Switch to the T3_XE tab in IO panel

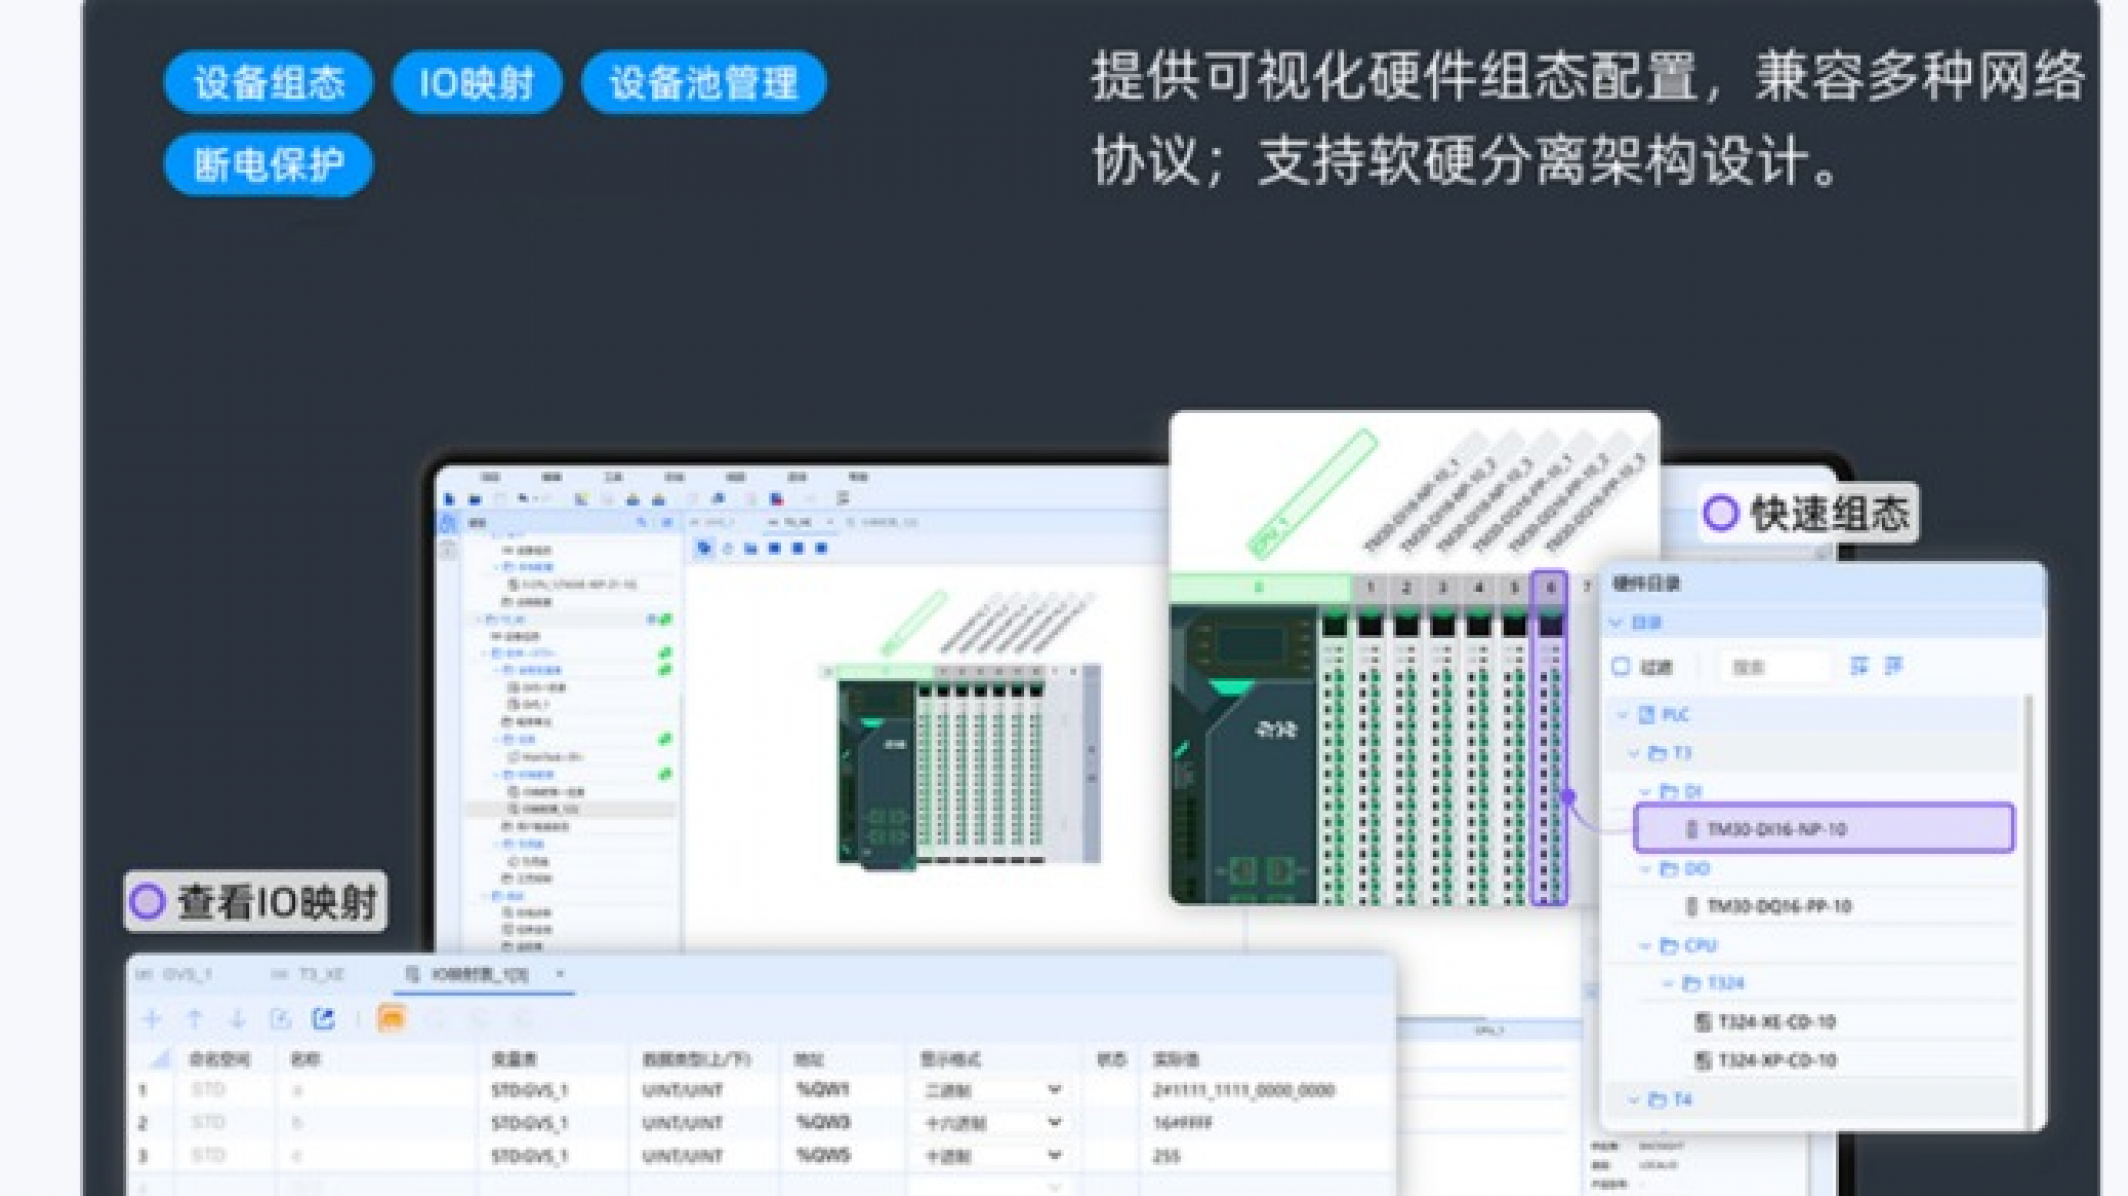(307, 974)
